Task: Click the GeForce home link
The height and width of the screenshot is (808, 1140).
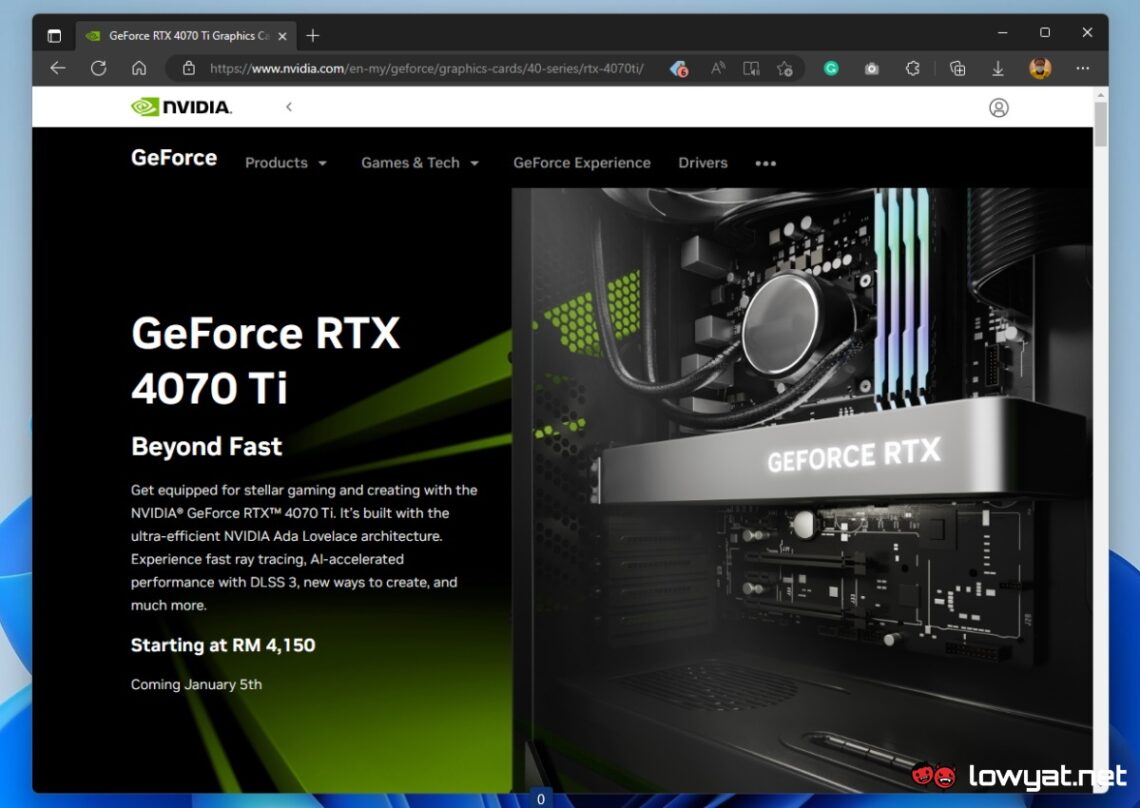Action: coord(173,157)
